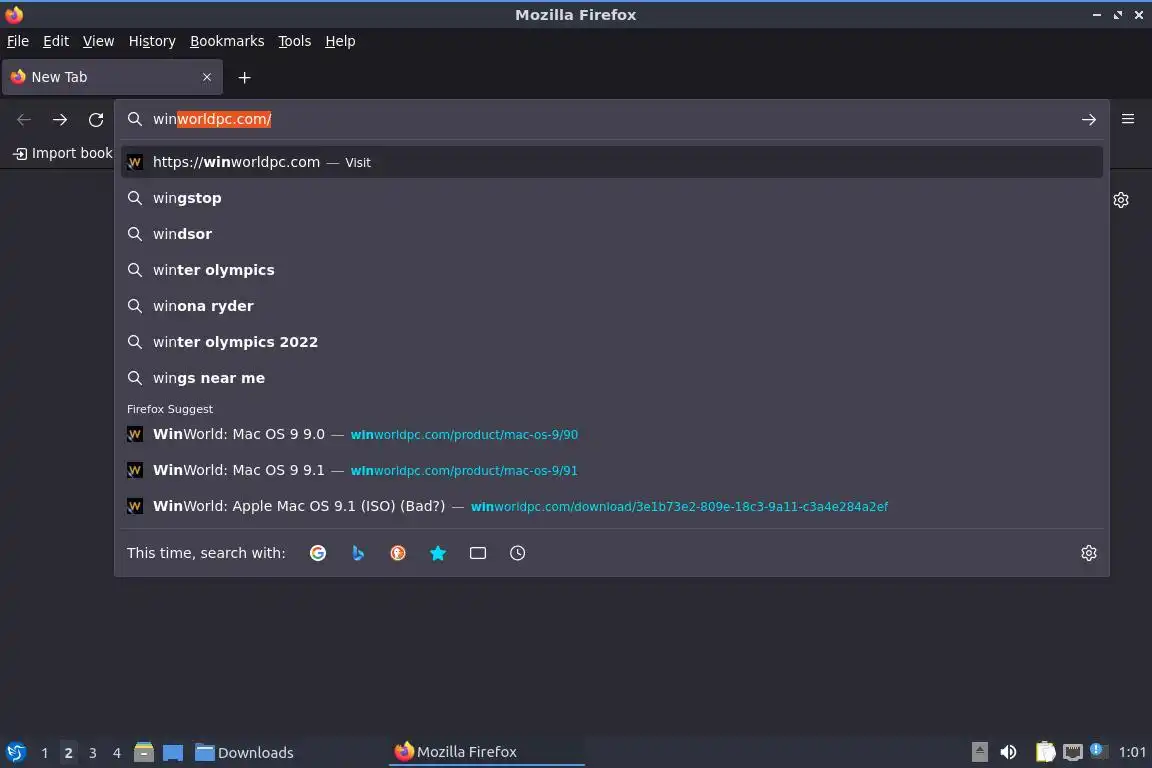This screenshot has height=768, width=1152.
Task: Search with Bing one-off icon
Action: pos(358,553)
